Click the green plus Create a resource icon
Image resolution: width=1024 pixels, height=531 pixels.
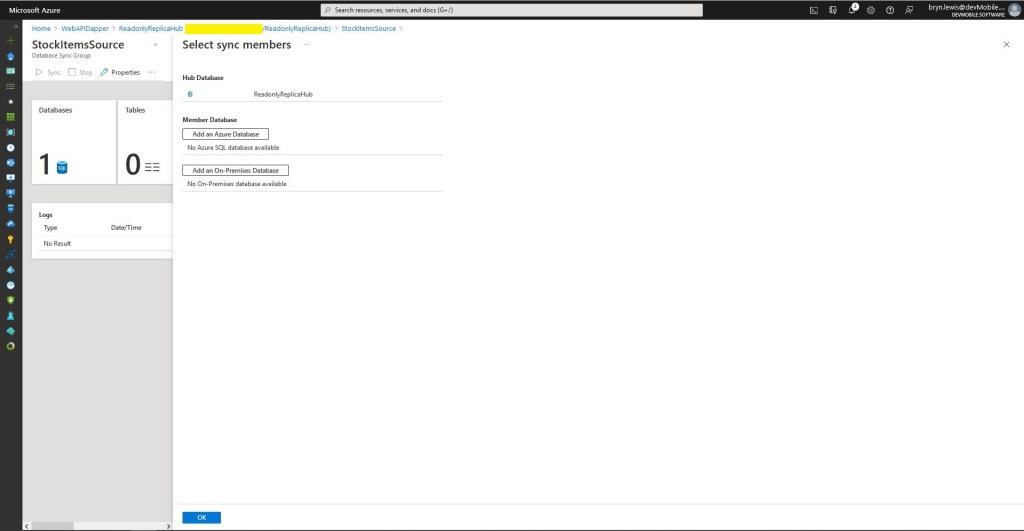click(11, 40)
